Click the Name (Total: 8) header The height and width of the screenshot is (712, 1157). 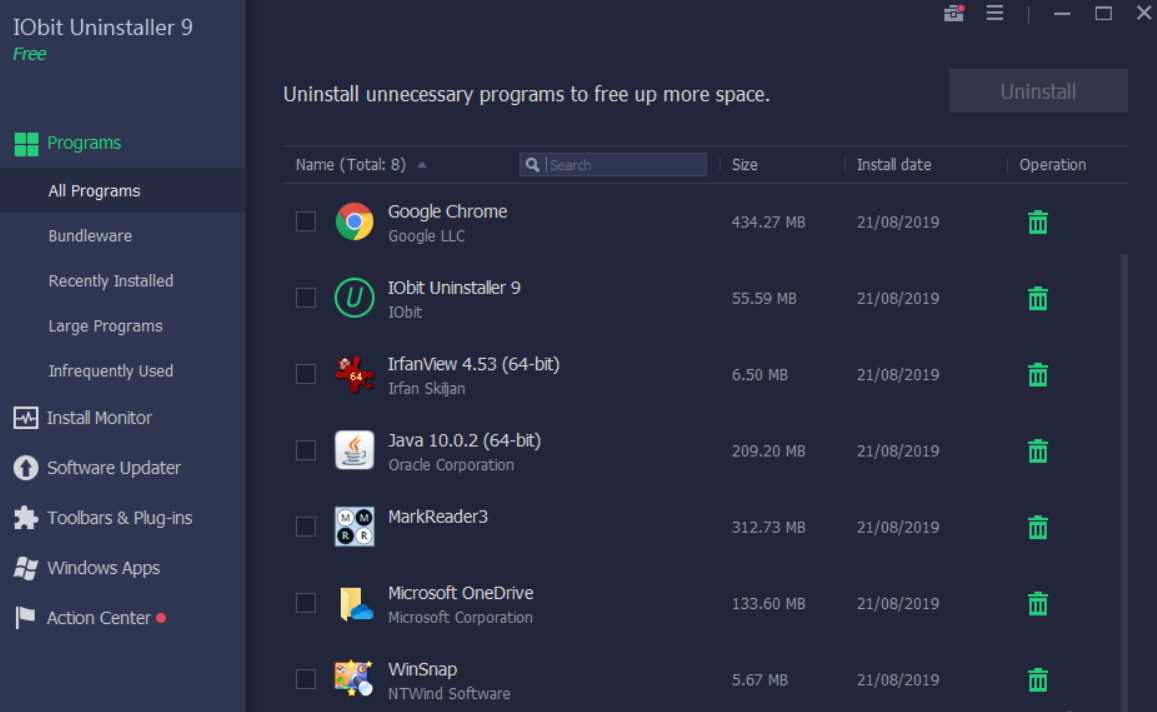point(350,165)
